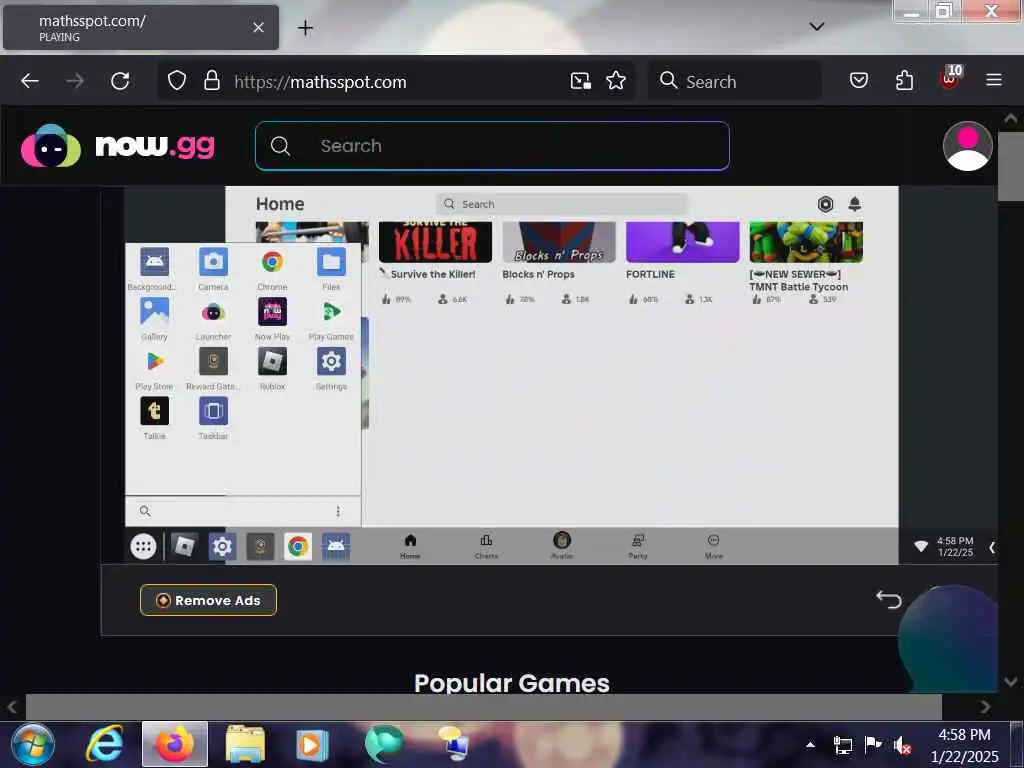Click the Chrome icon on the Android taskbar
This screenshot has width=1024, height=768.
(x=298, y=546)
